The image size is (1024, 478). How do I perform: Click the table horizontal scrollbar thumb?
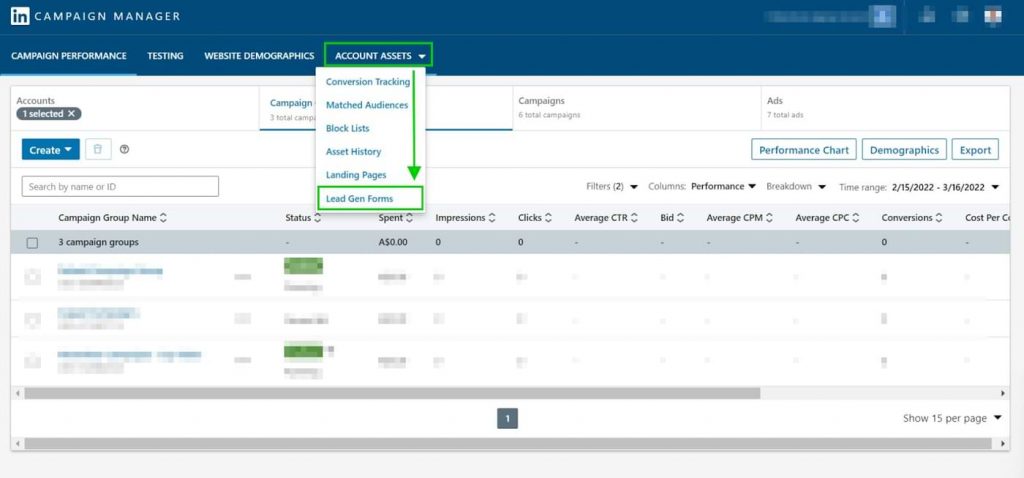pyautogui.click(x=392, y=394)
